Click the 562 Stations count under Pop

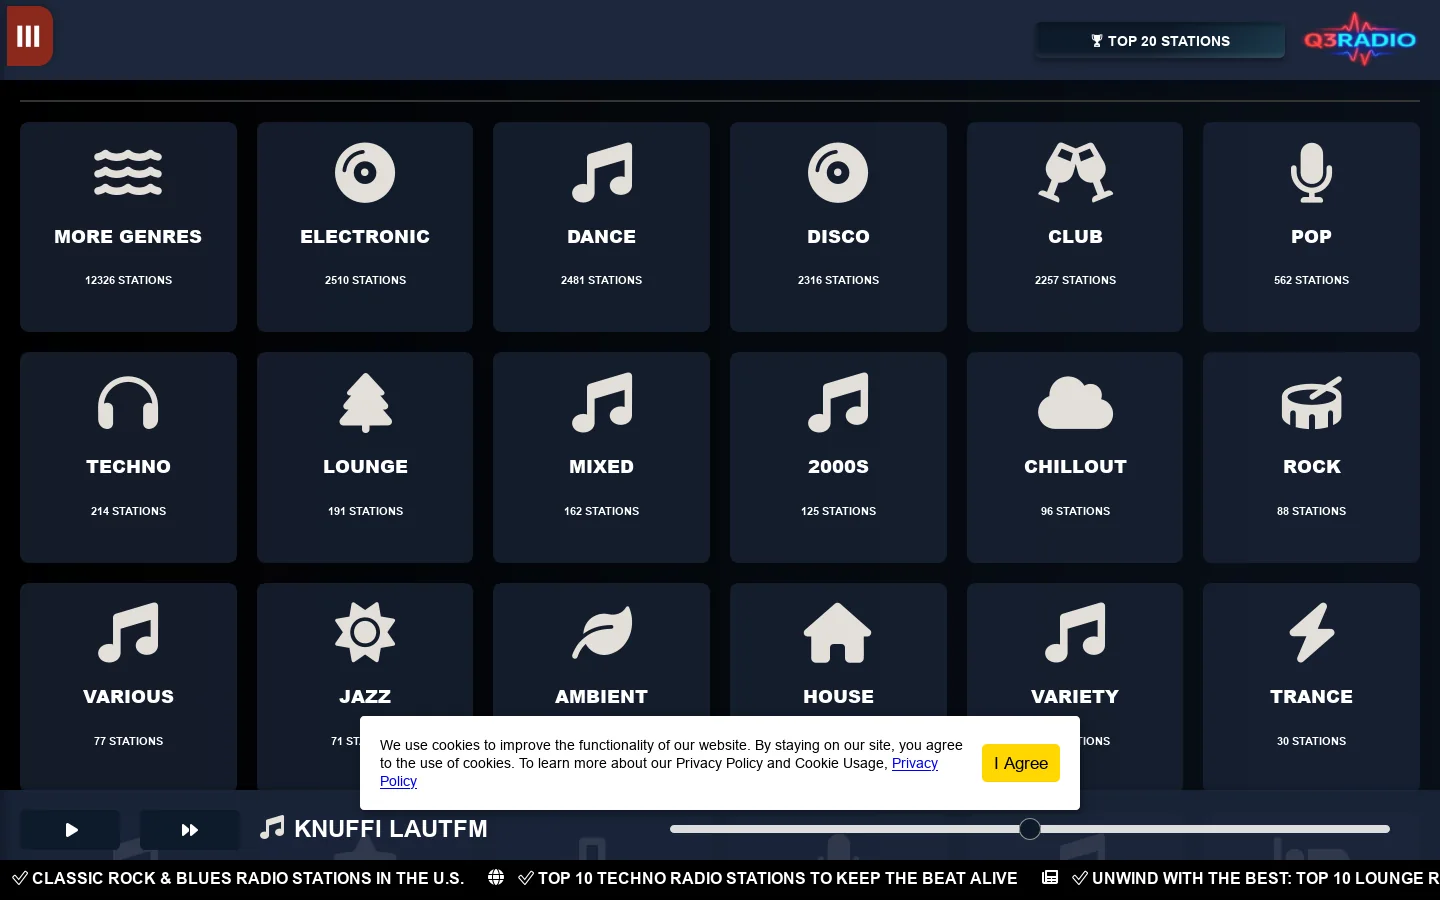click(1311, 280)
